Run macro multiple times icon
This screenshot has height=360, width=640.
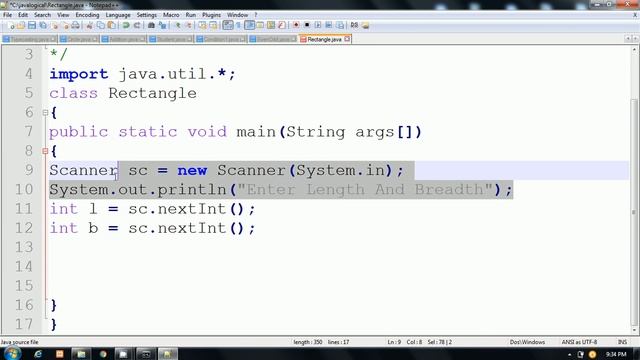tap(329, 25)
